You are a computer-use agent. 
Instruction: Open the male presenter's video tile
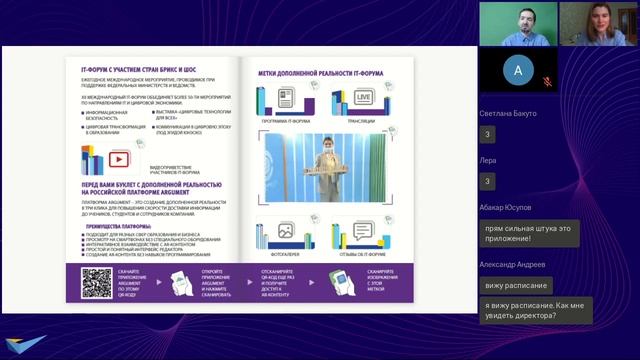click(x=518, y=24)
